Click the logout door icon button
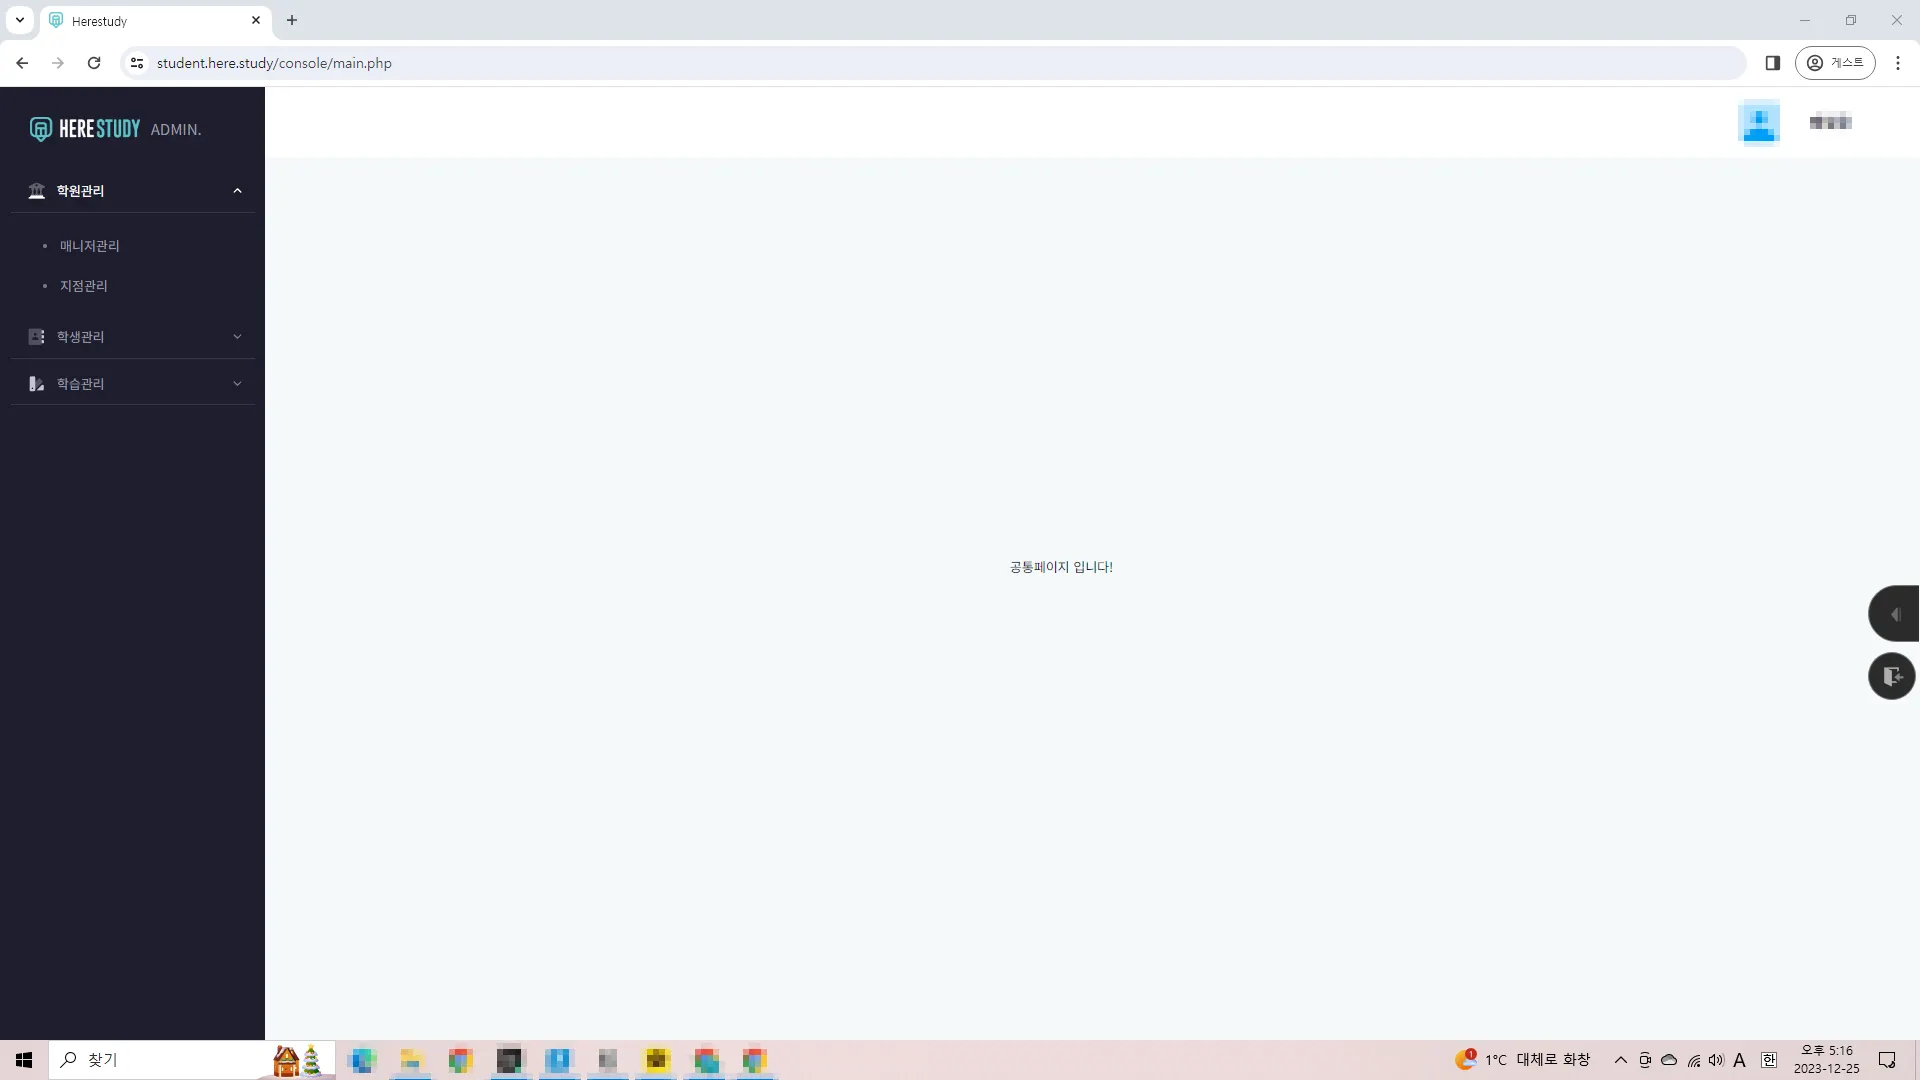The height and width of the screenshot is (1080, 1920). (1891, 676)
